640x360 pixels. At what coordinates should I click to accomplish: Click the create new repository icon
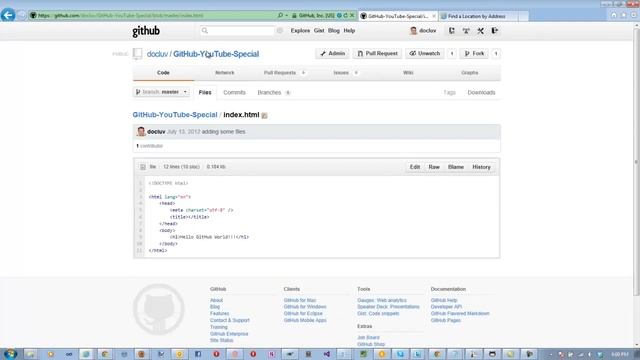[451, 31]
